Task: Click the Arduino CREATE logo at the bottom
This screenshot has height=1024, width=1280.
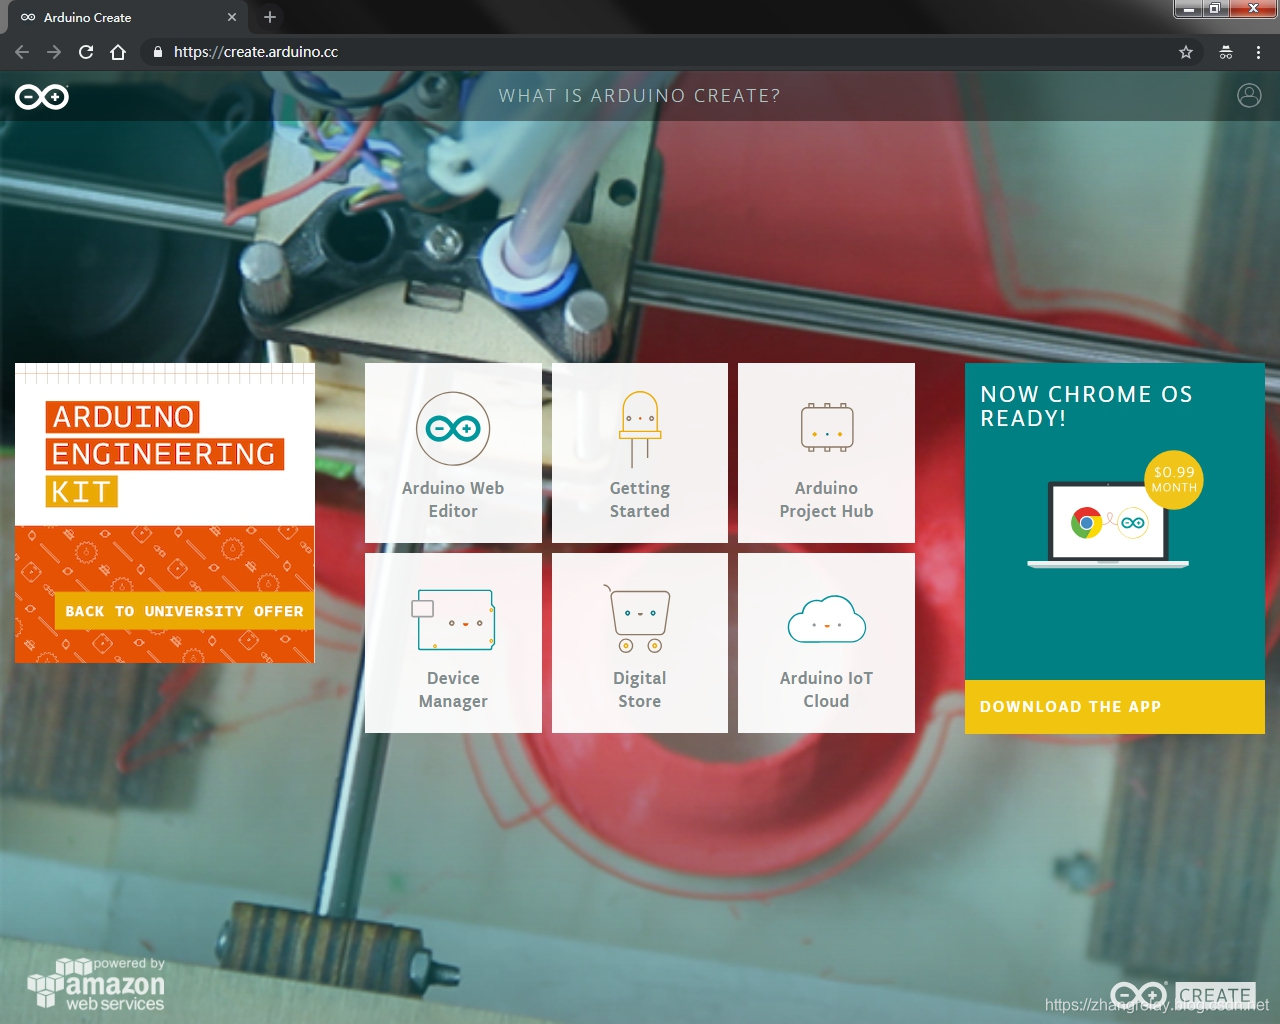Action: [x=1183, y=995]
